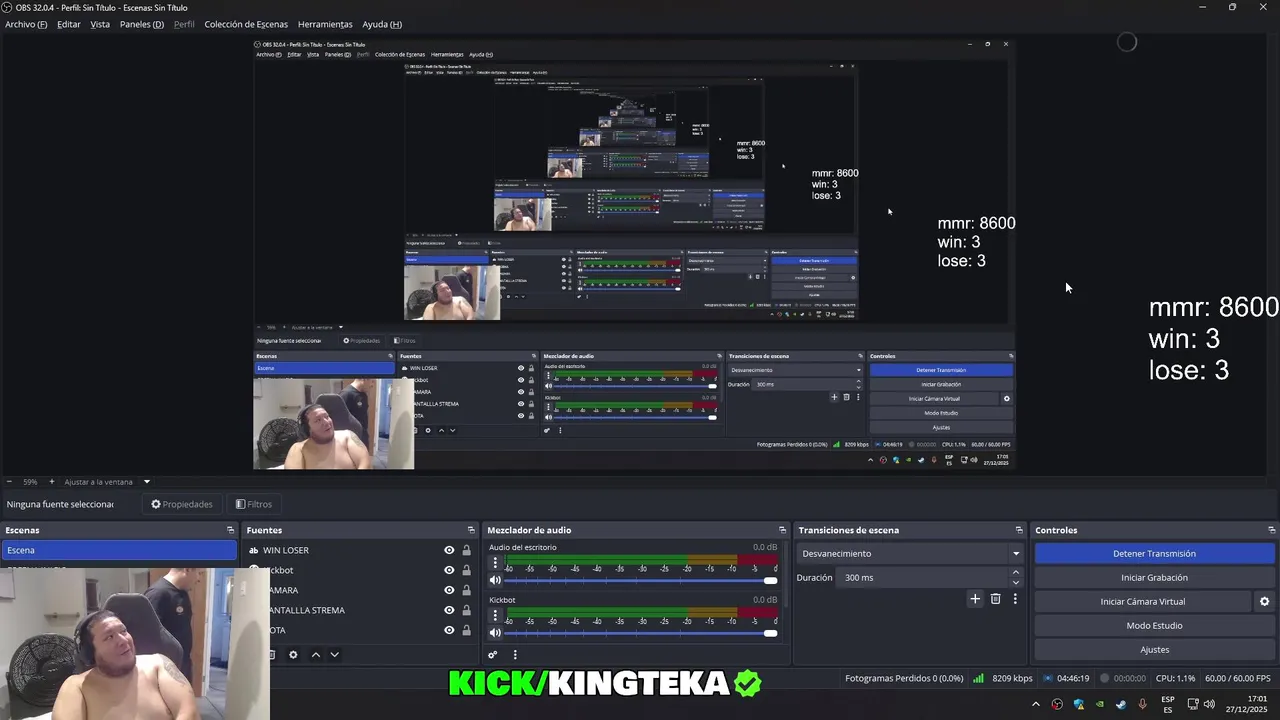Viewport: 1280px width, 720px height.
Task: Remove the transition with the trash icon
Action: [x=995, y=599]
